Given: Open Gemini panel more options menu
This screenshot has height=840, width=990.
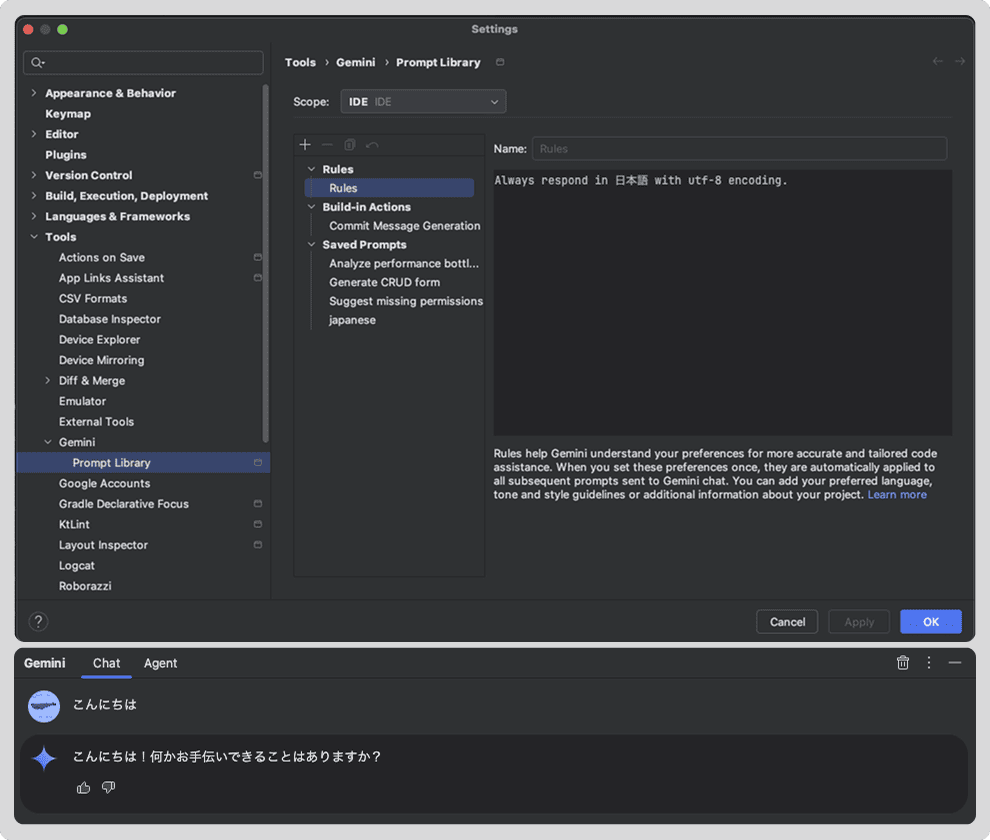Looking at the screenshot, I should coord(929,663).
